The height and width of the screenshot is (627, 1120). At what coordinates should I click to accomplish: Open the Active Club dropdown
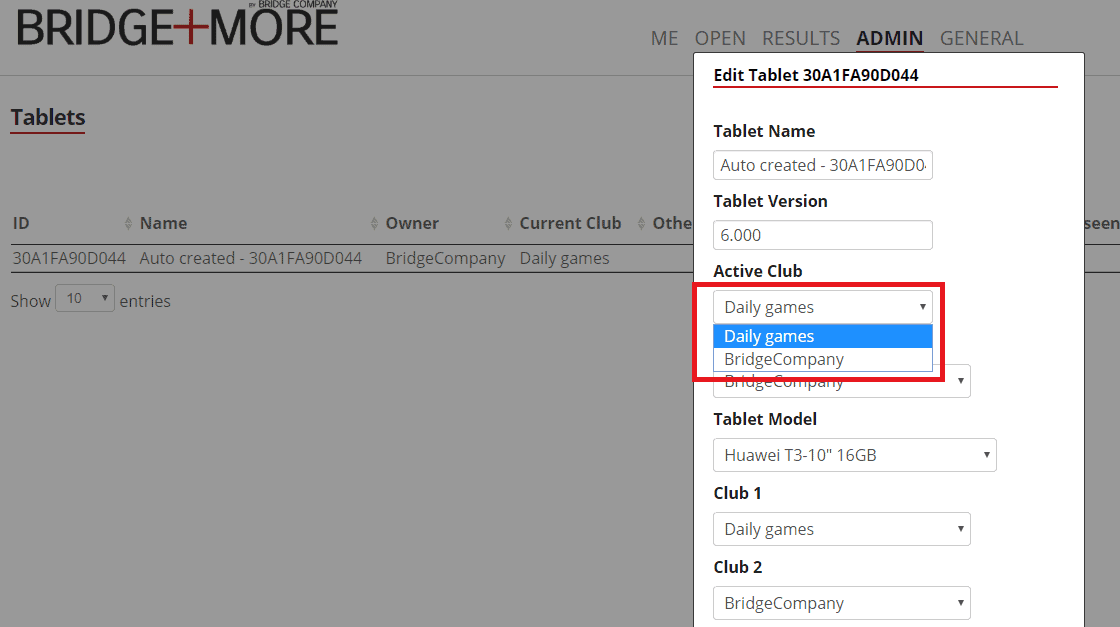click(x=822, y=307)
